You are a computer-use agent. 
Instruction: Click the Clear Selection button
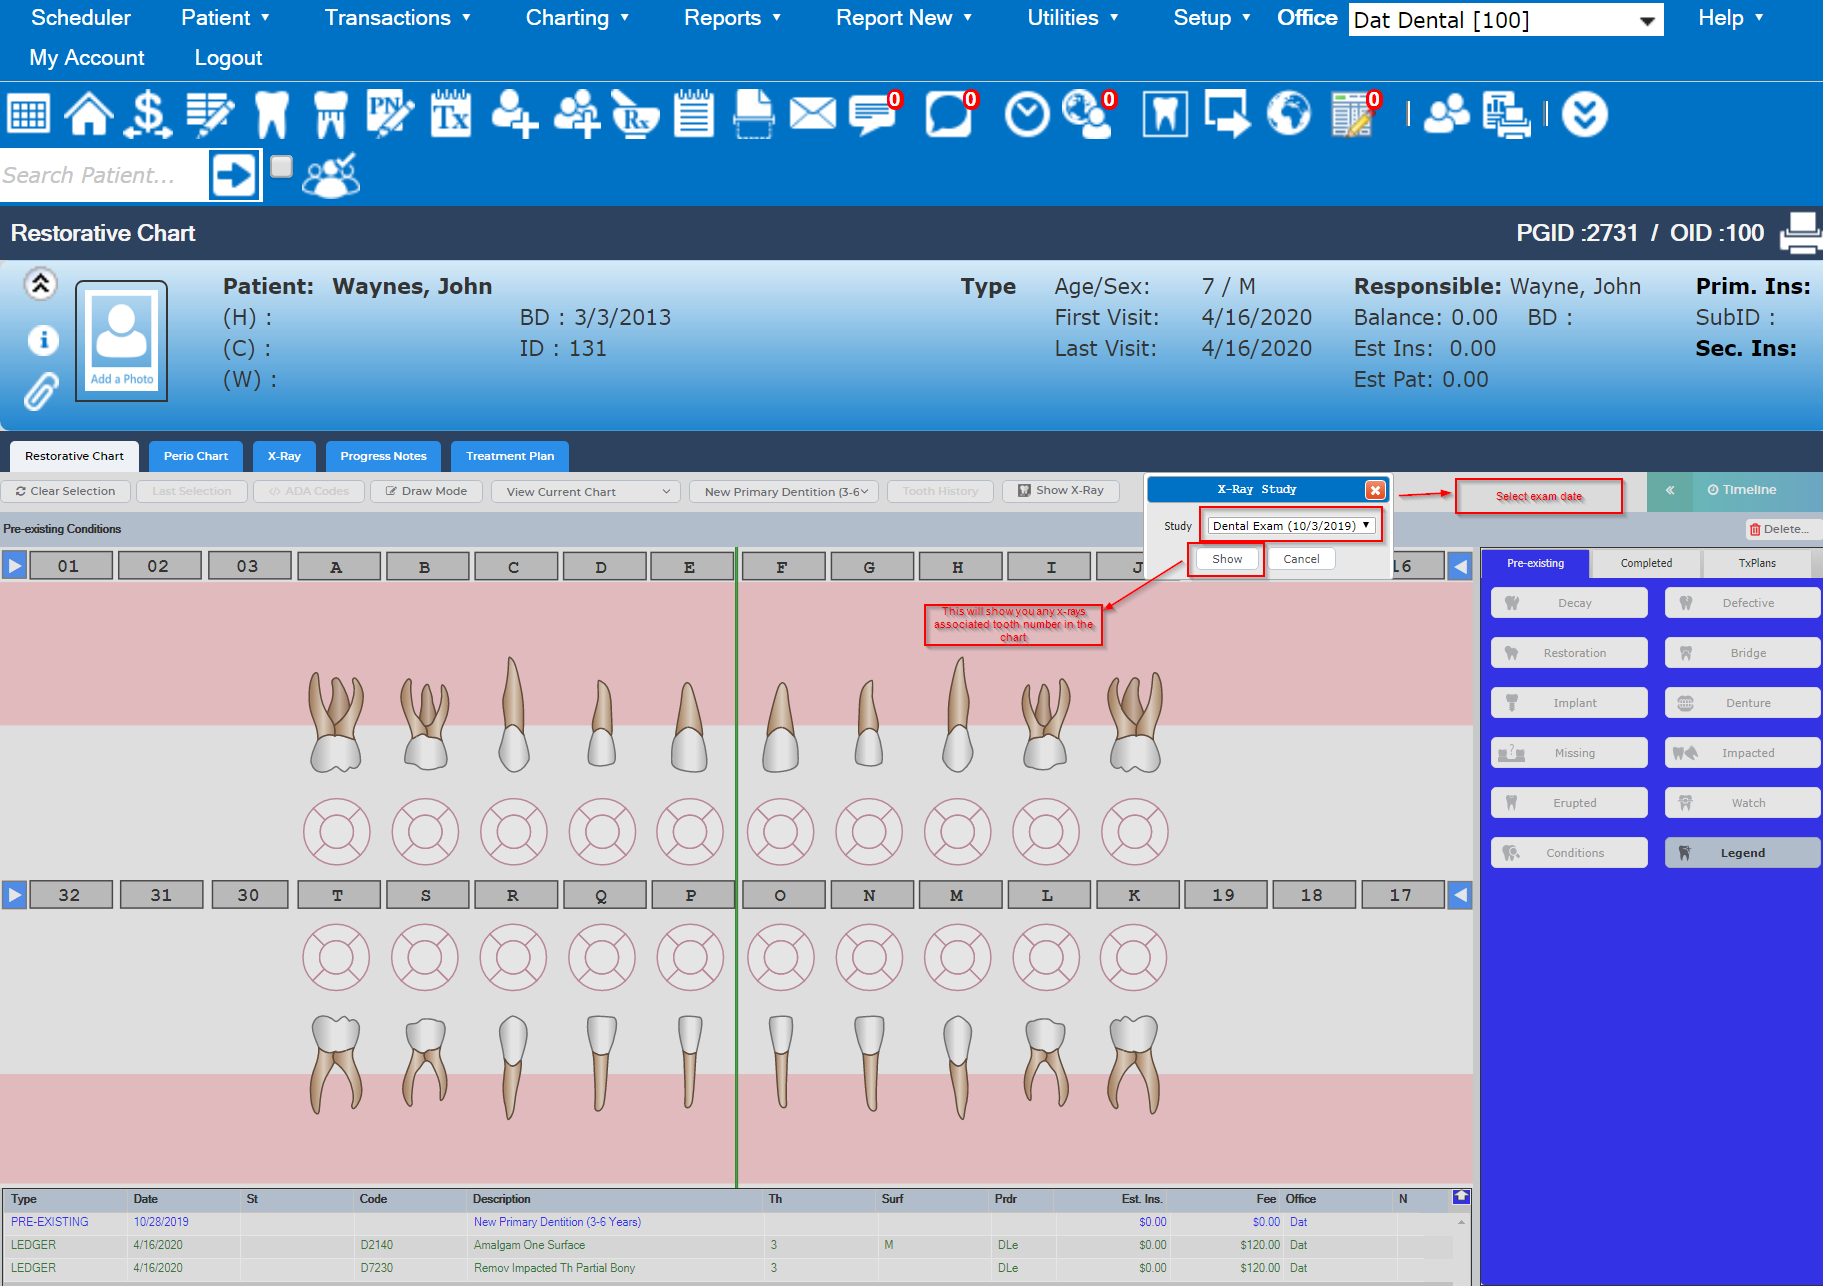[x=66, y=491]
